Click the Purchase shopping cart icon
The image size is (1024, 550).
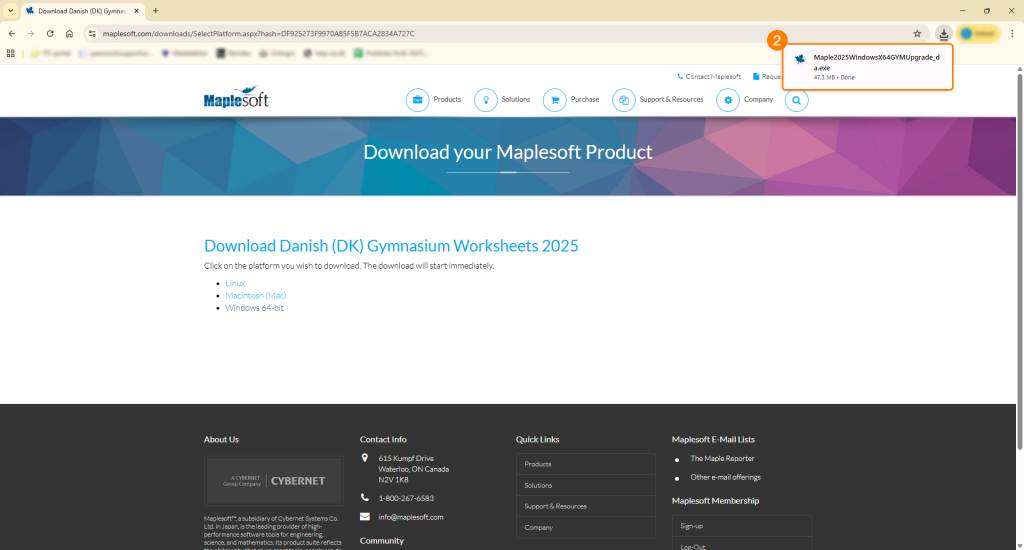(x=554, y=100)
